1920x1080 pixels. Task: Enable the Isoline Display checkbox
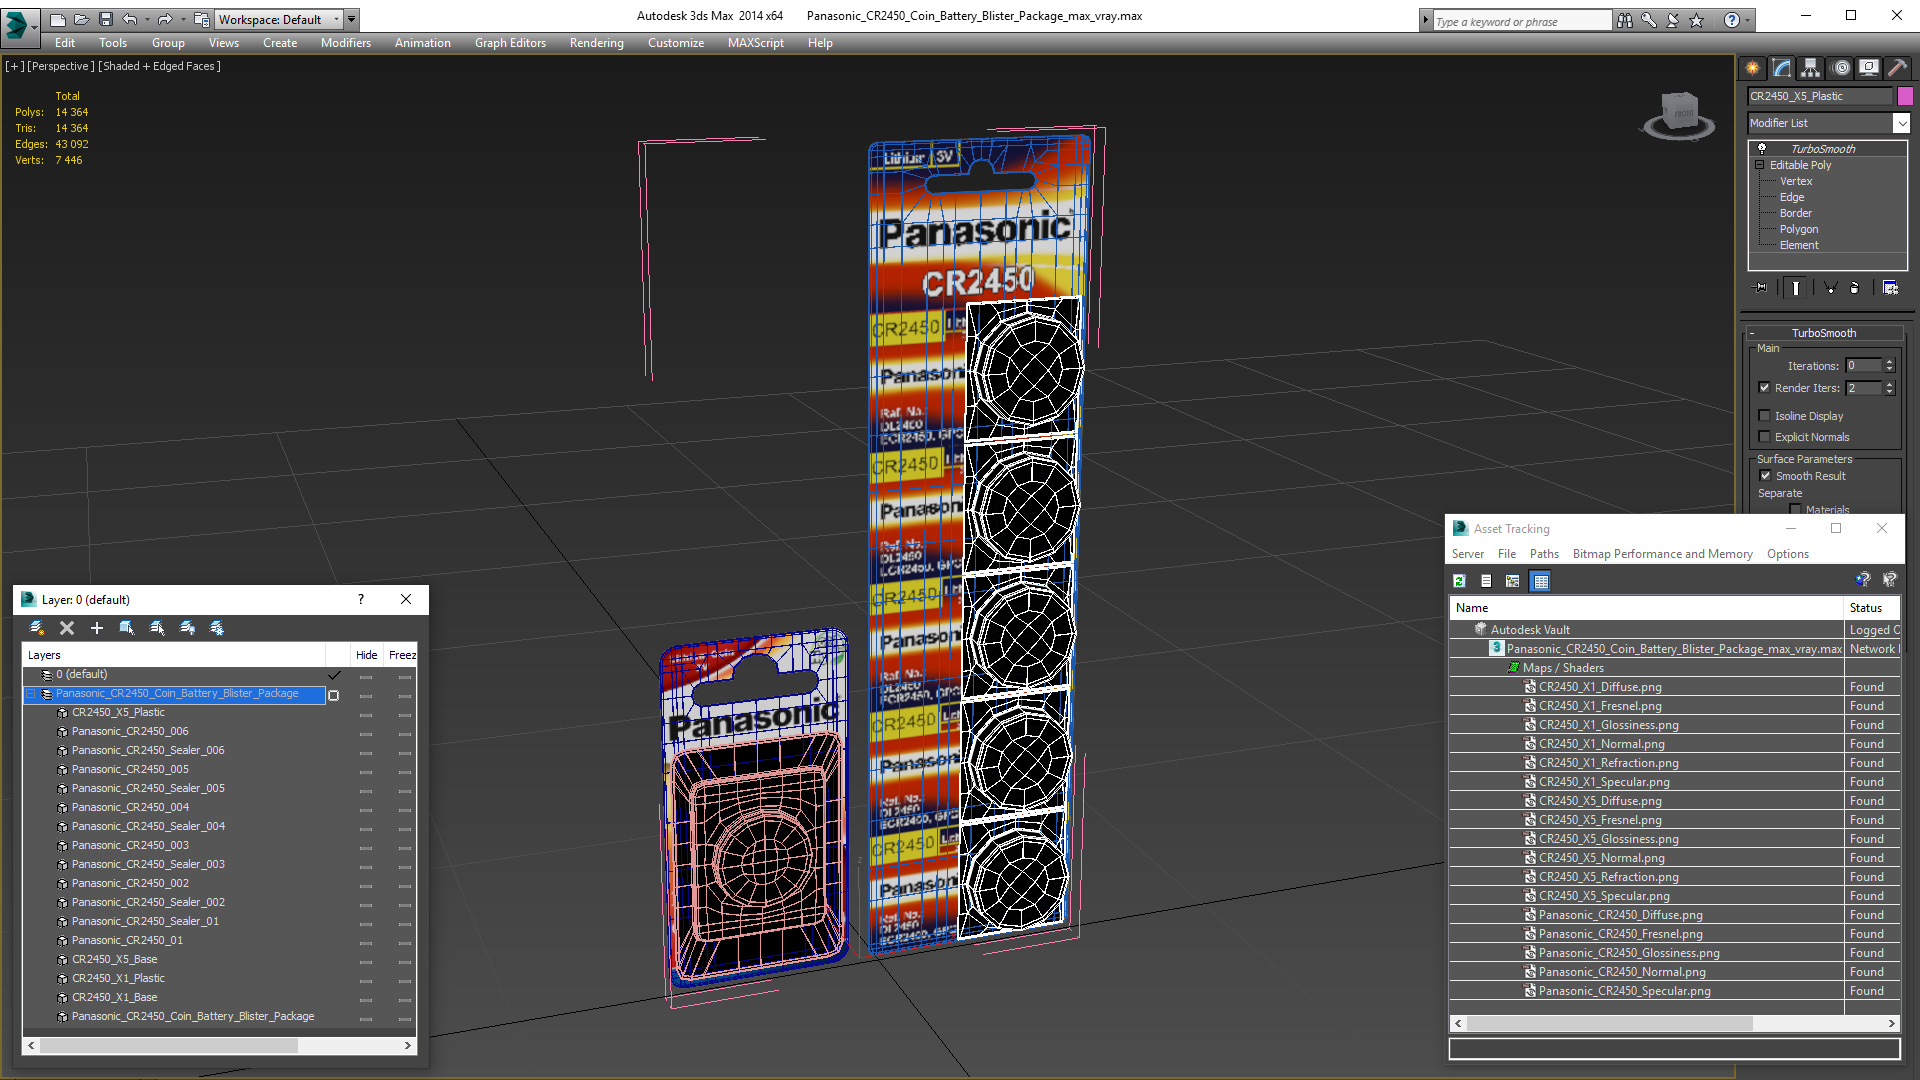(1764, 416)
